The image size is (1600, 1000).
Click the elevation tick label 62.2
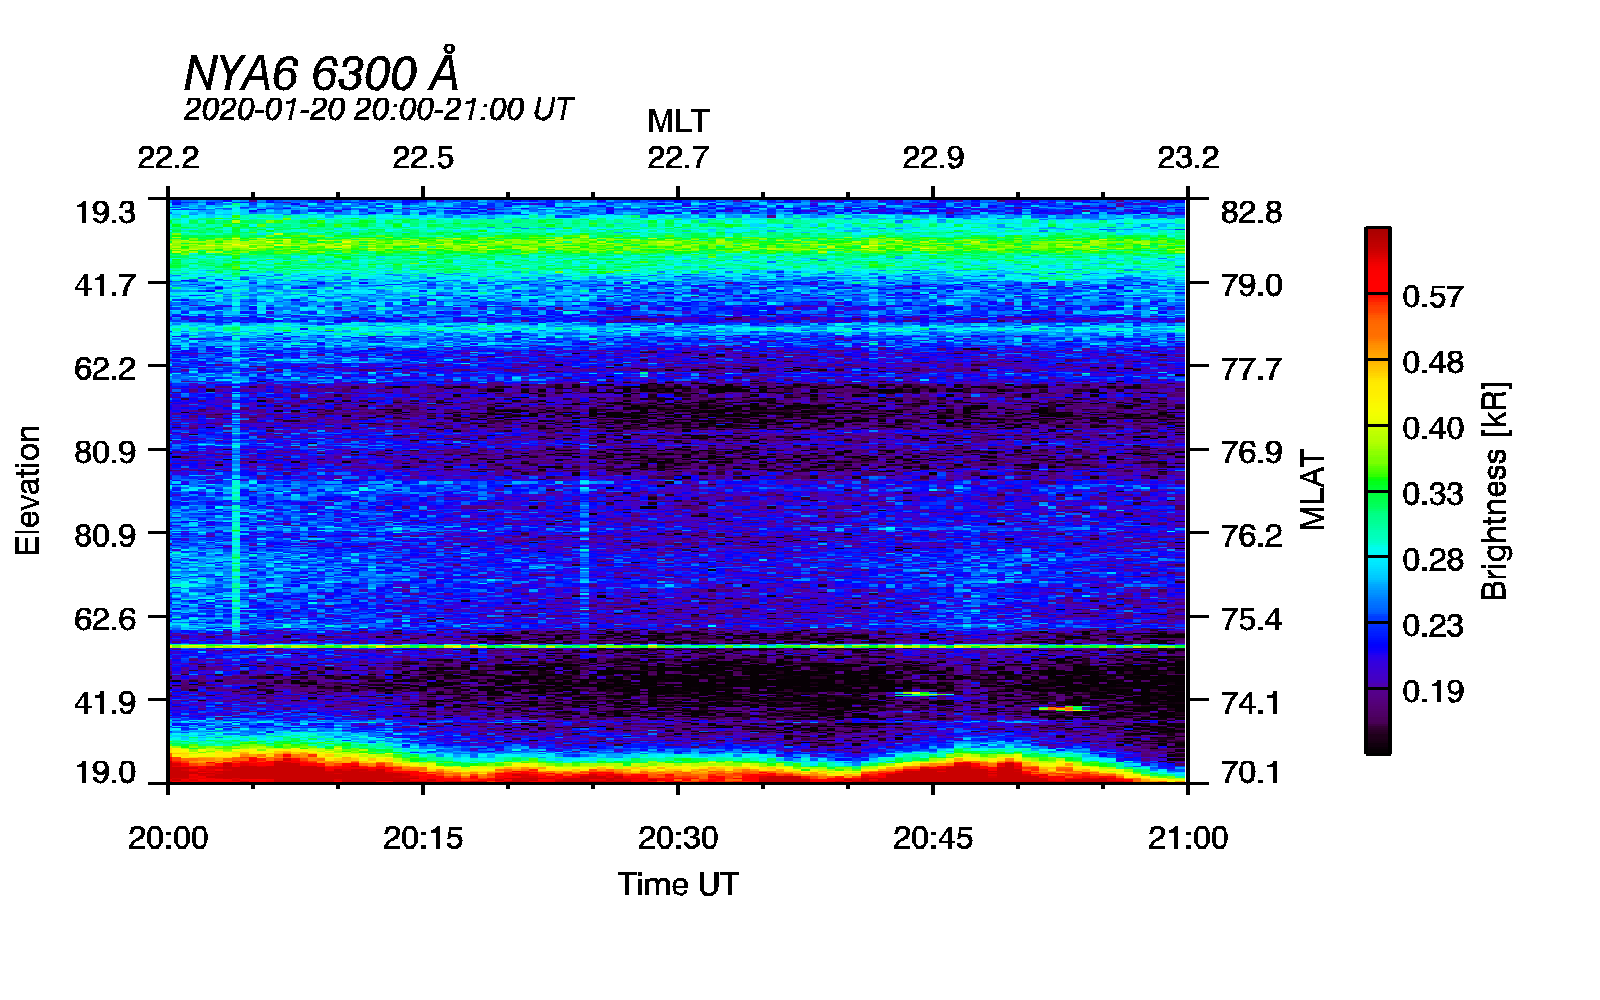105,368
